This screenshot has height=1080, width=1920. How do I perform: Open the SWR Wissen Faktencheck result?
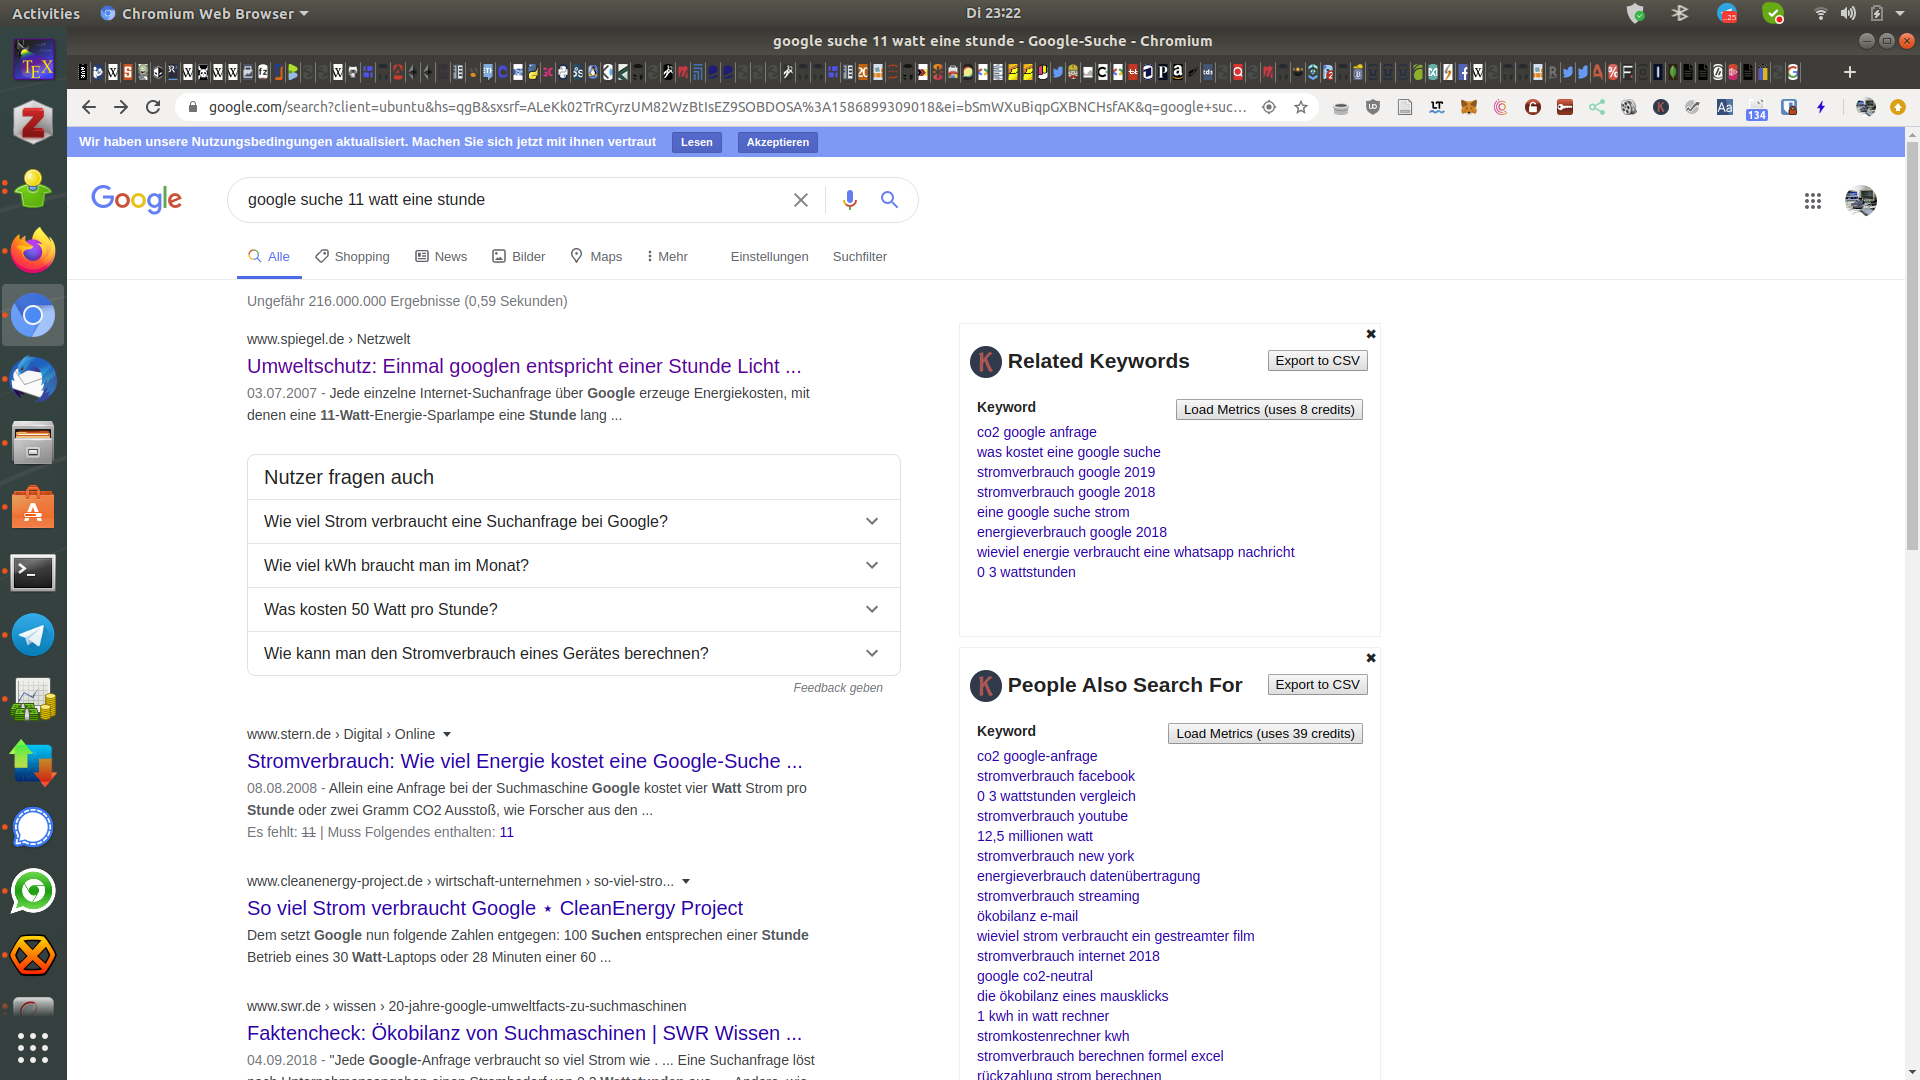[x=524, y=1033]
